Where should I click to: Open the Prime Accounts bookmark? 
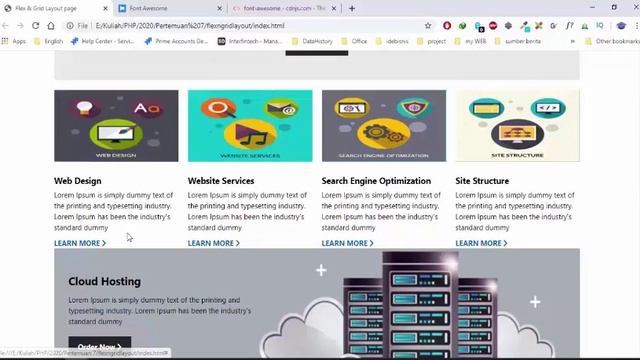pyautogui.click(x=176, y=41)
